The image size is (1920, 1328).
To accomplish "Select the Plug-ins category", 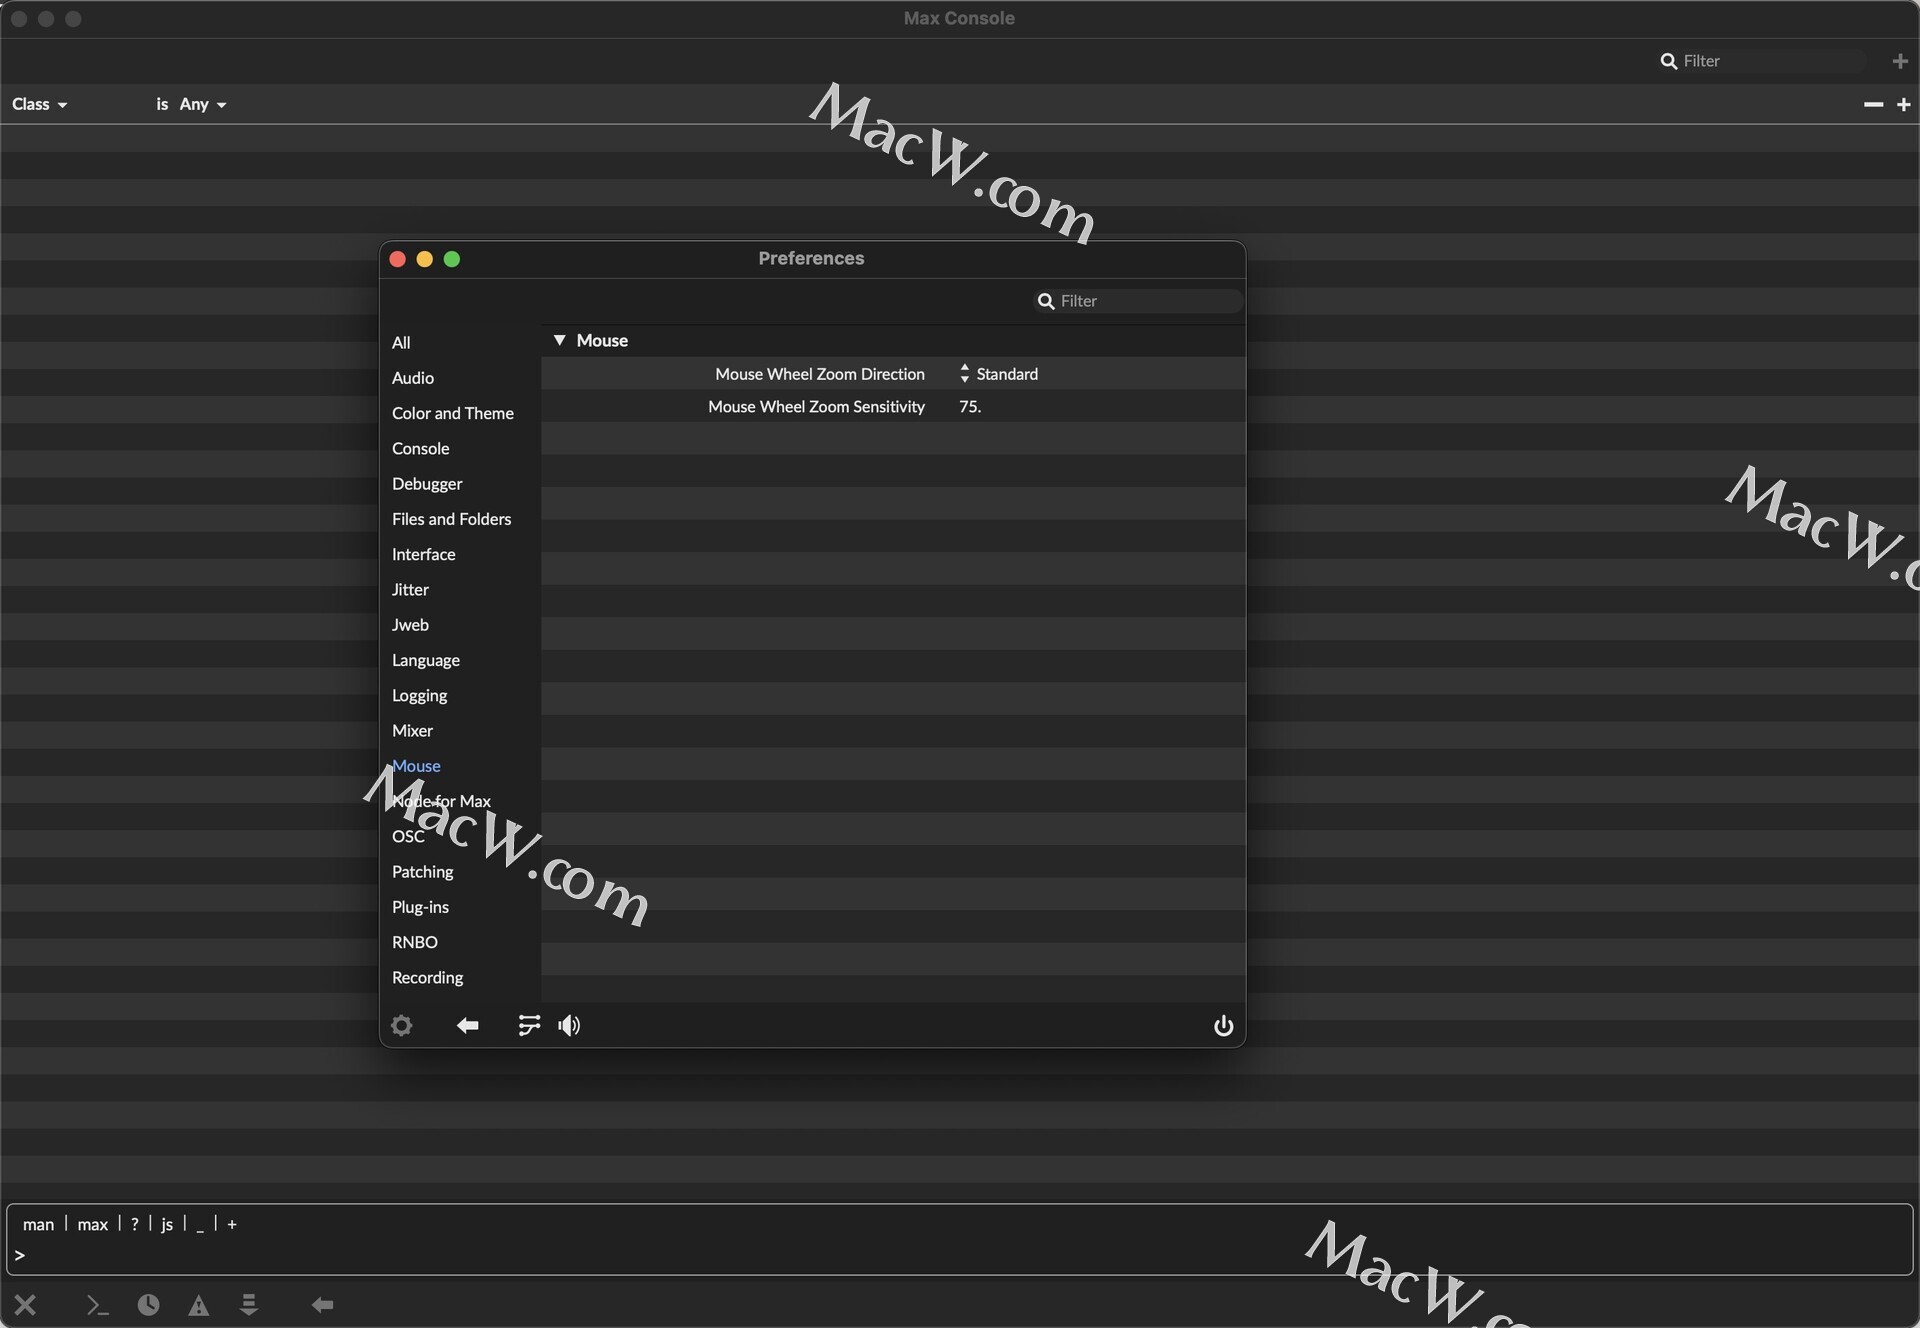I will point(420,907).
